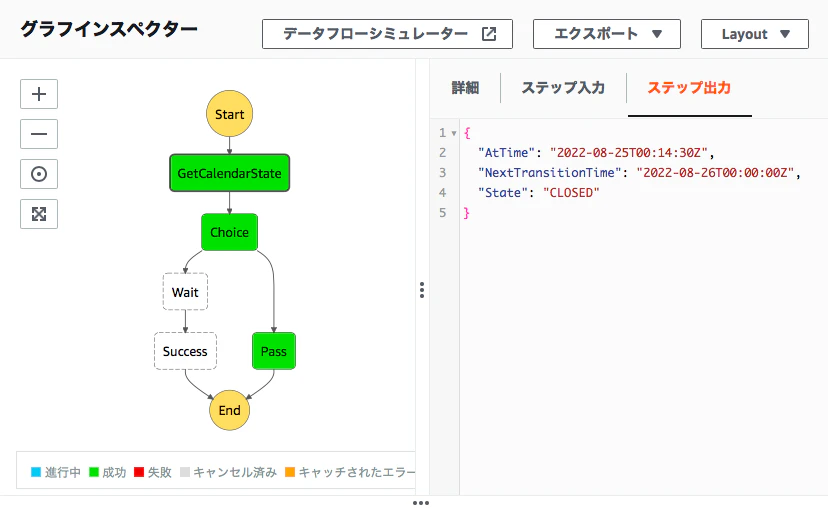
Task: Click the blue 進行中 legend swatch
Action: click(x=36, y=472)
